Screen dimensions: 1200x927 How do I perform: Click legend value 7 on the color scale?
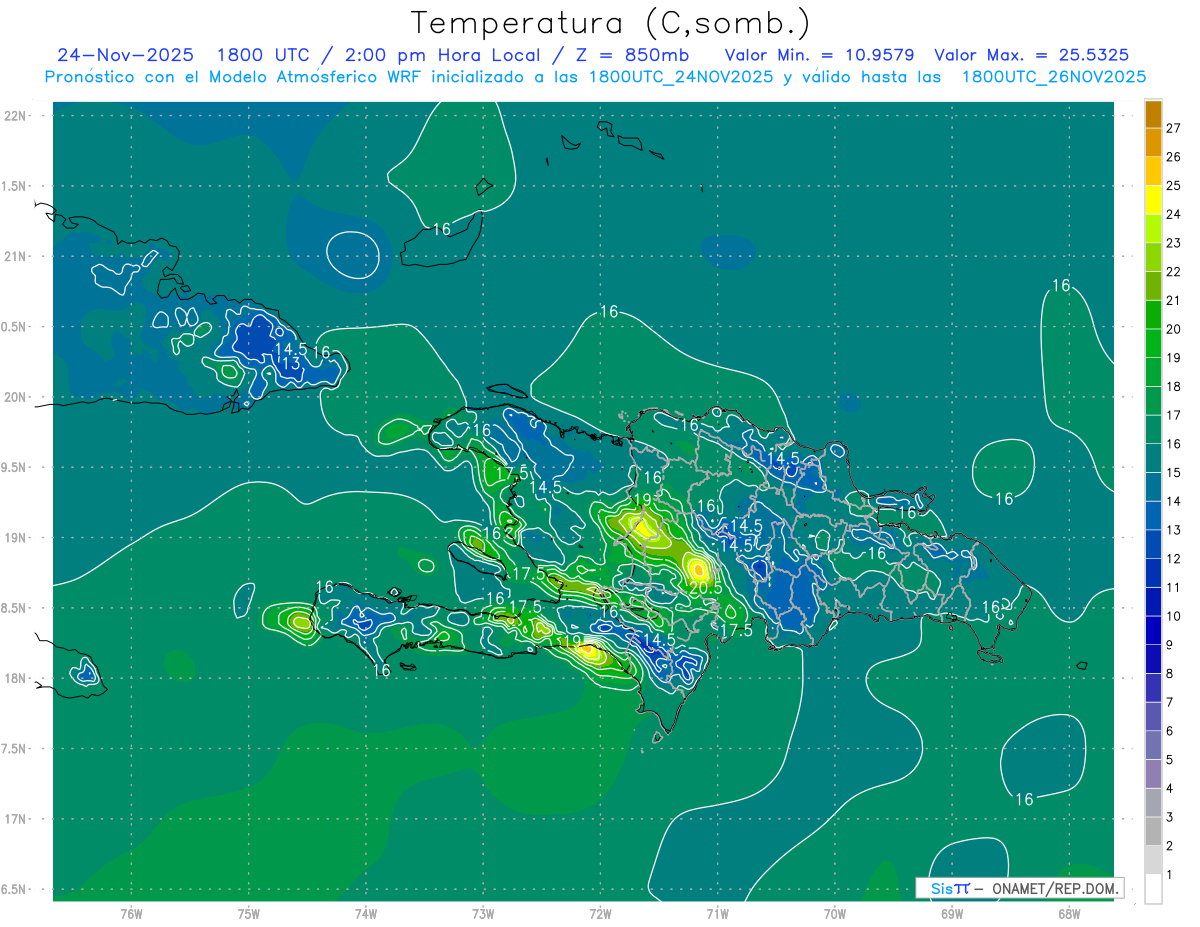click(1169, 702)
